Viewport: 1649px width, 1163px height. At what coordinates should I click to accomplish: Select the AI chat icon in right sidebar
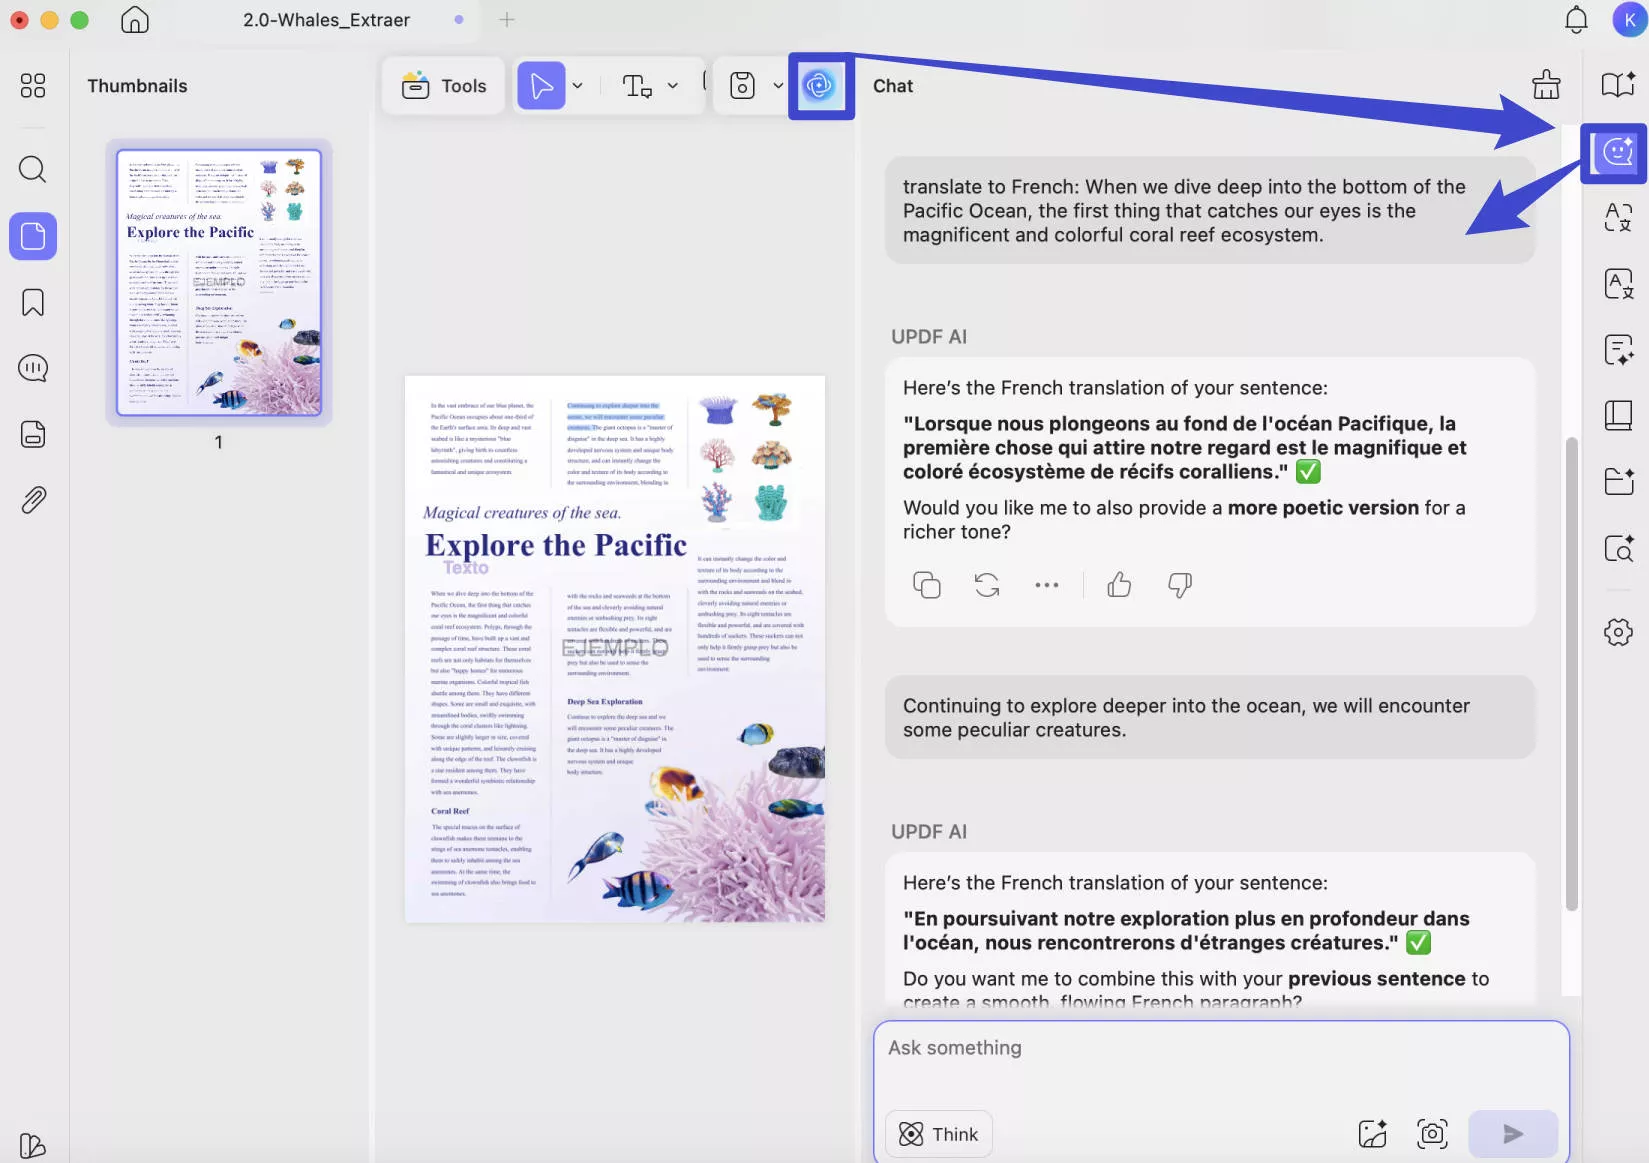click(x=1617, y=152)
